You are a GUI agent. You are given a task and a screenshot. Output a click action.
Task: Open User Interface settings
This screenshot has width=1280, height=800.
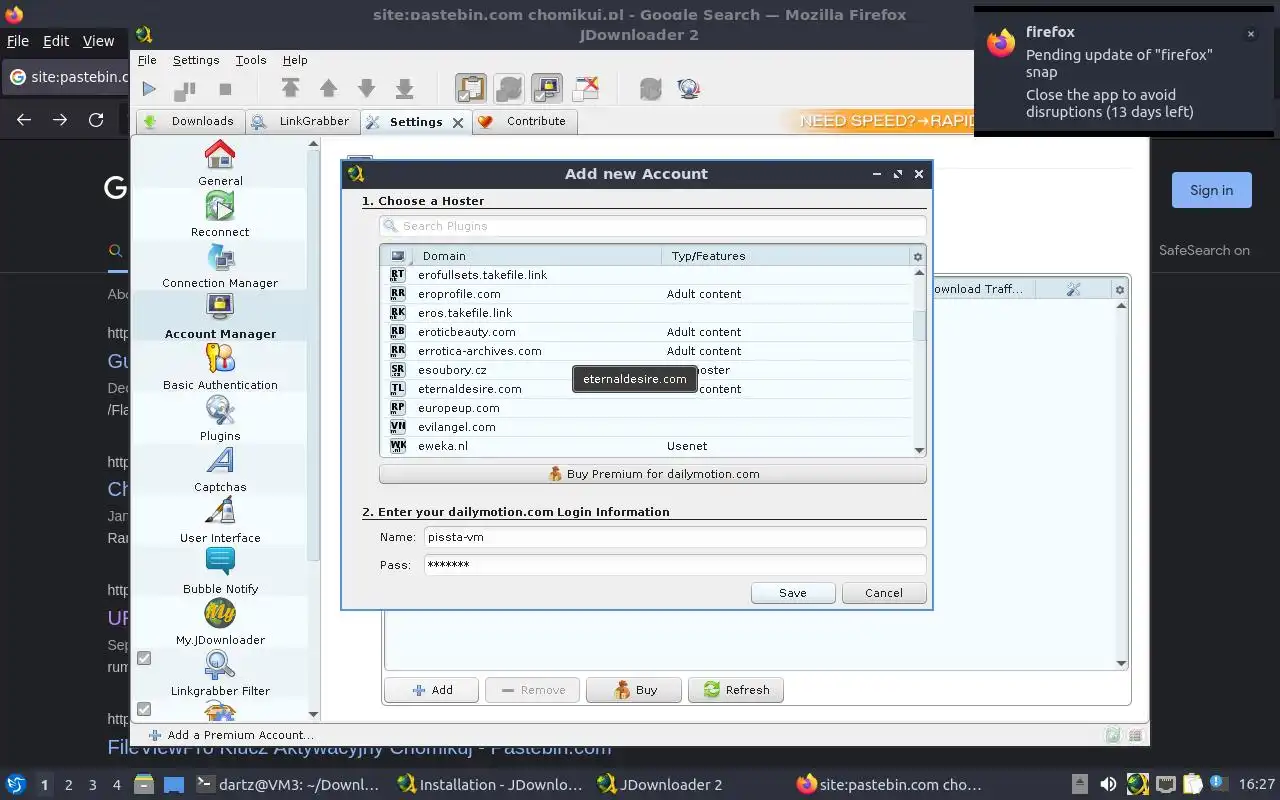(x=220, y=520)
